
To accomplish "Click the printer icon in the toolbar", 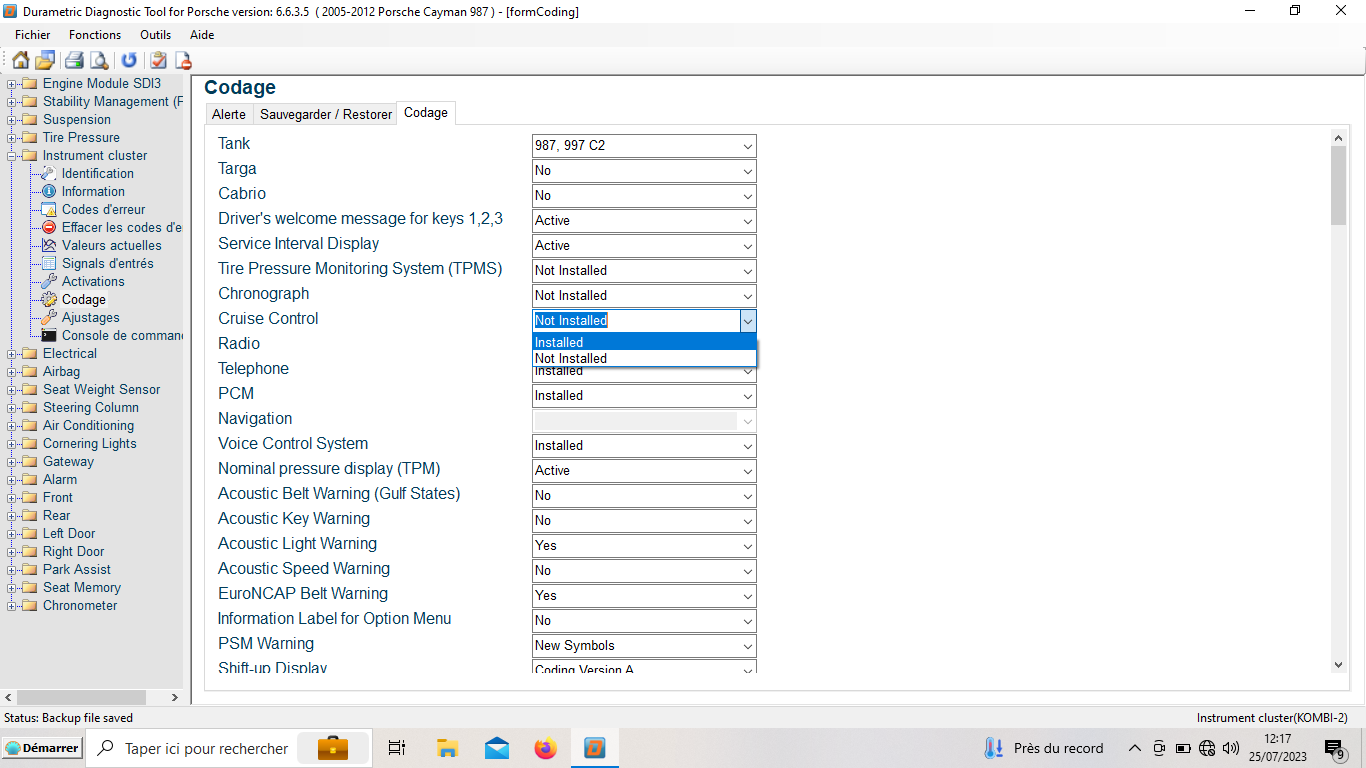I will pyautogui.click(x=74, y=60).
